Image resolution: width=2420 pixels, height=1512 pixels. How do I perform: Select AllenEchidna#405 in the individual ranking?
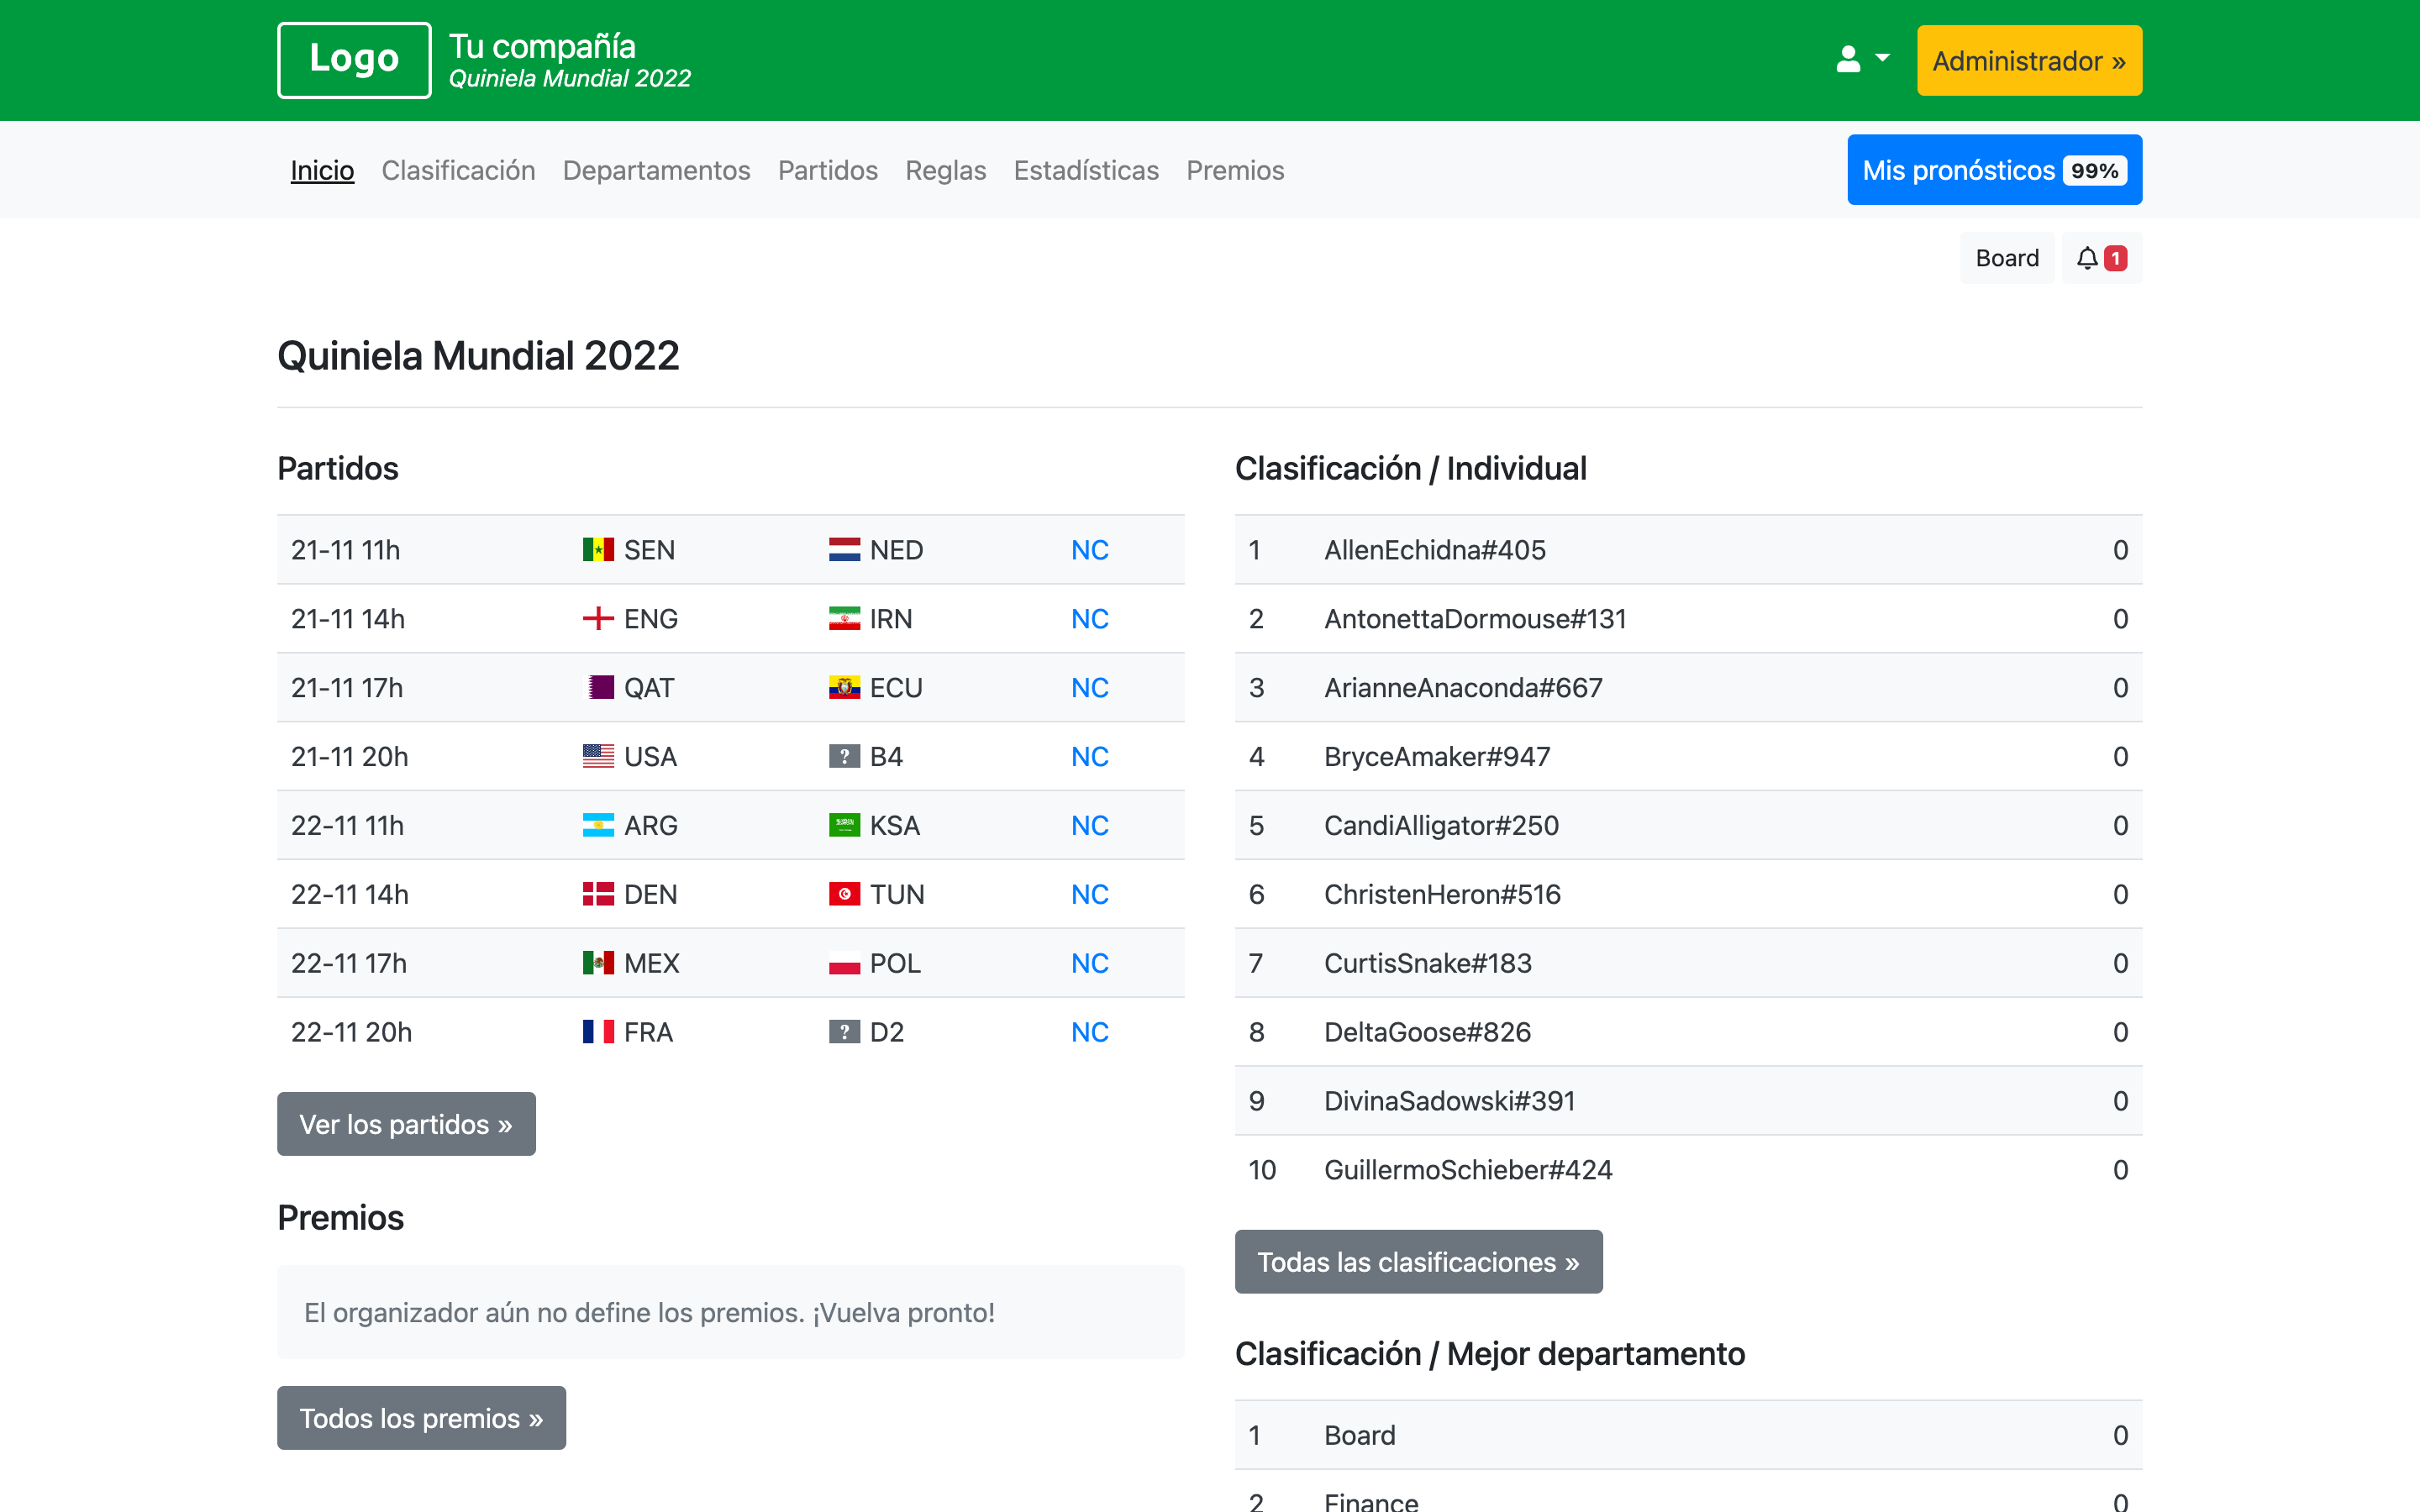click(x=1434, y=549)
